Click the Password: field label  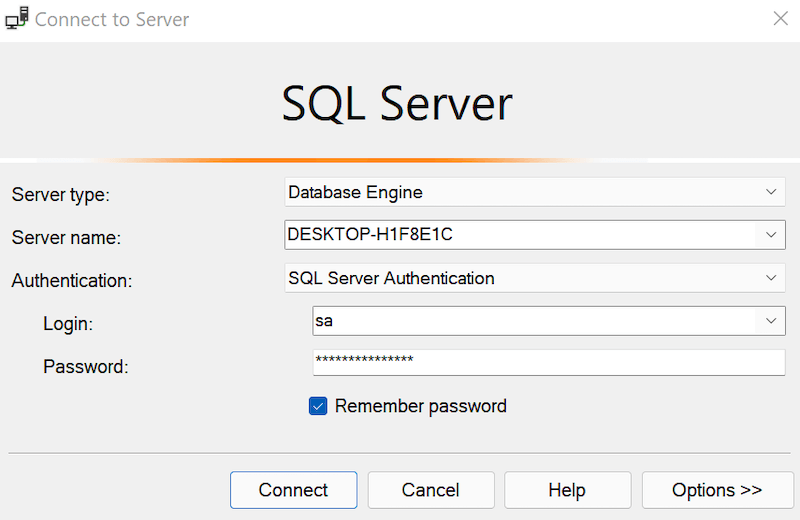[86, 366]
